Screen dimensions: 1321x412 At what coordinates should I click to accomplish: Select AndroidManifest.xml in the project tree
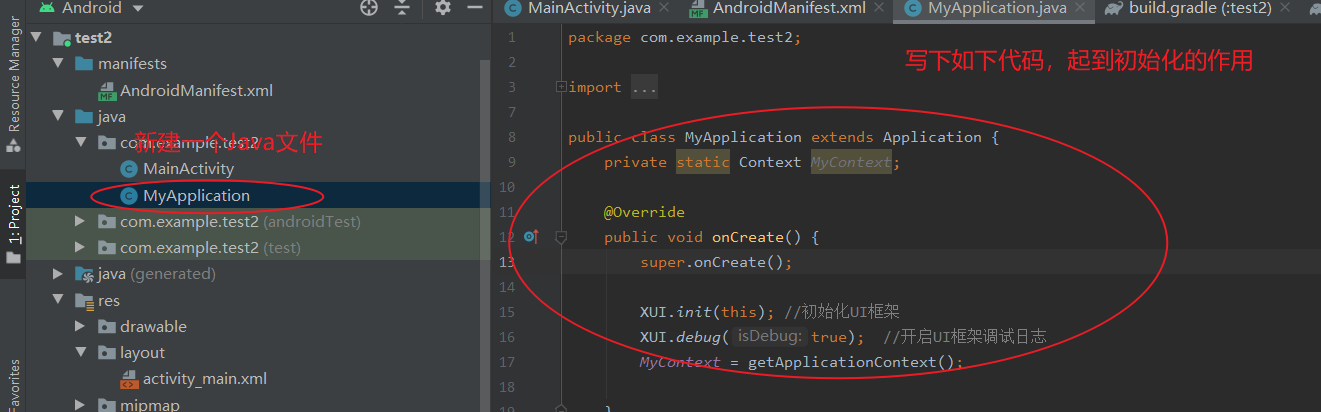pos(196,91)
